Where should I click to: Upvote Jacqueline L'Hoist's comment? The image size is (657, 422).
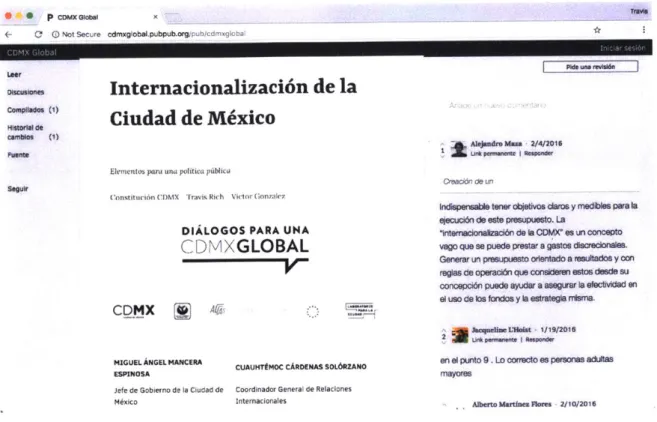click(444, 331)
